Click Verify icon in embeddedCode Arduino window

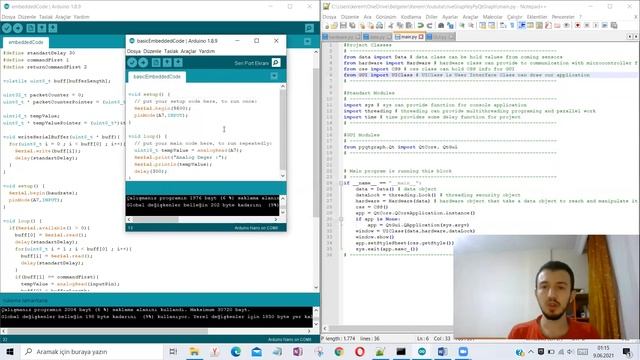tap(7, 28)
